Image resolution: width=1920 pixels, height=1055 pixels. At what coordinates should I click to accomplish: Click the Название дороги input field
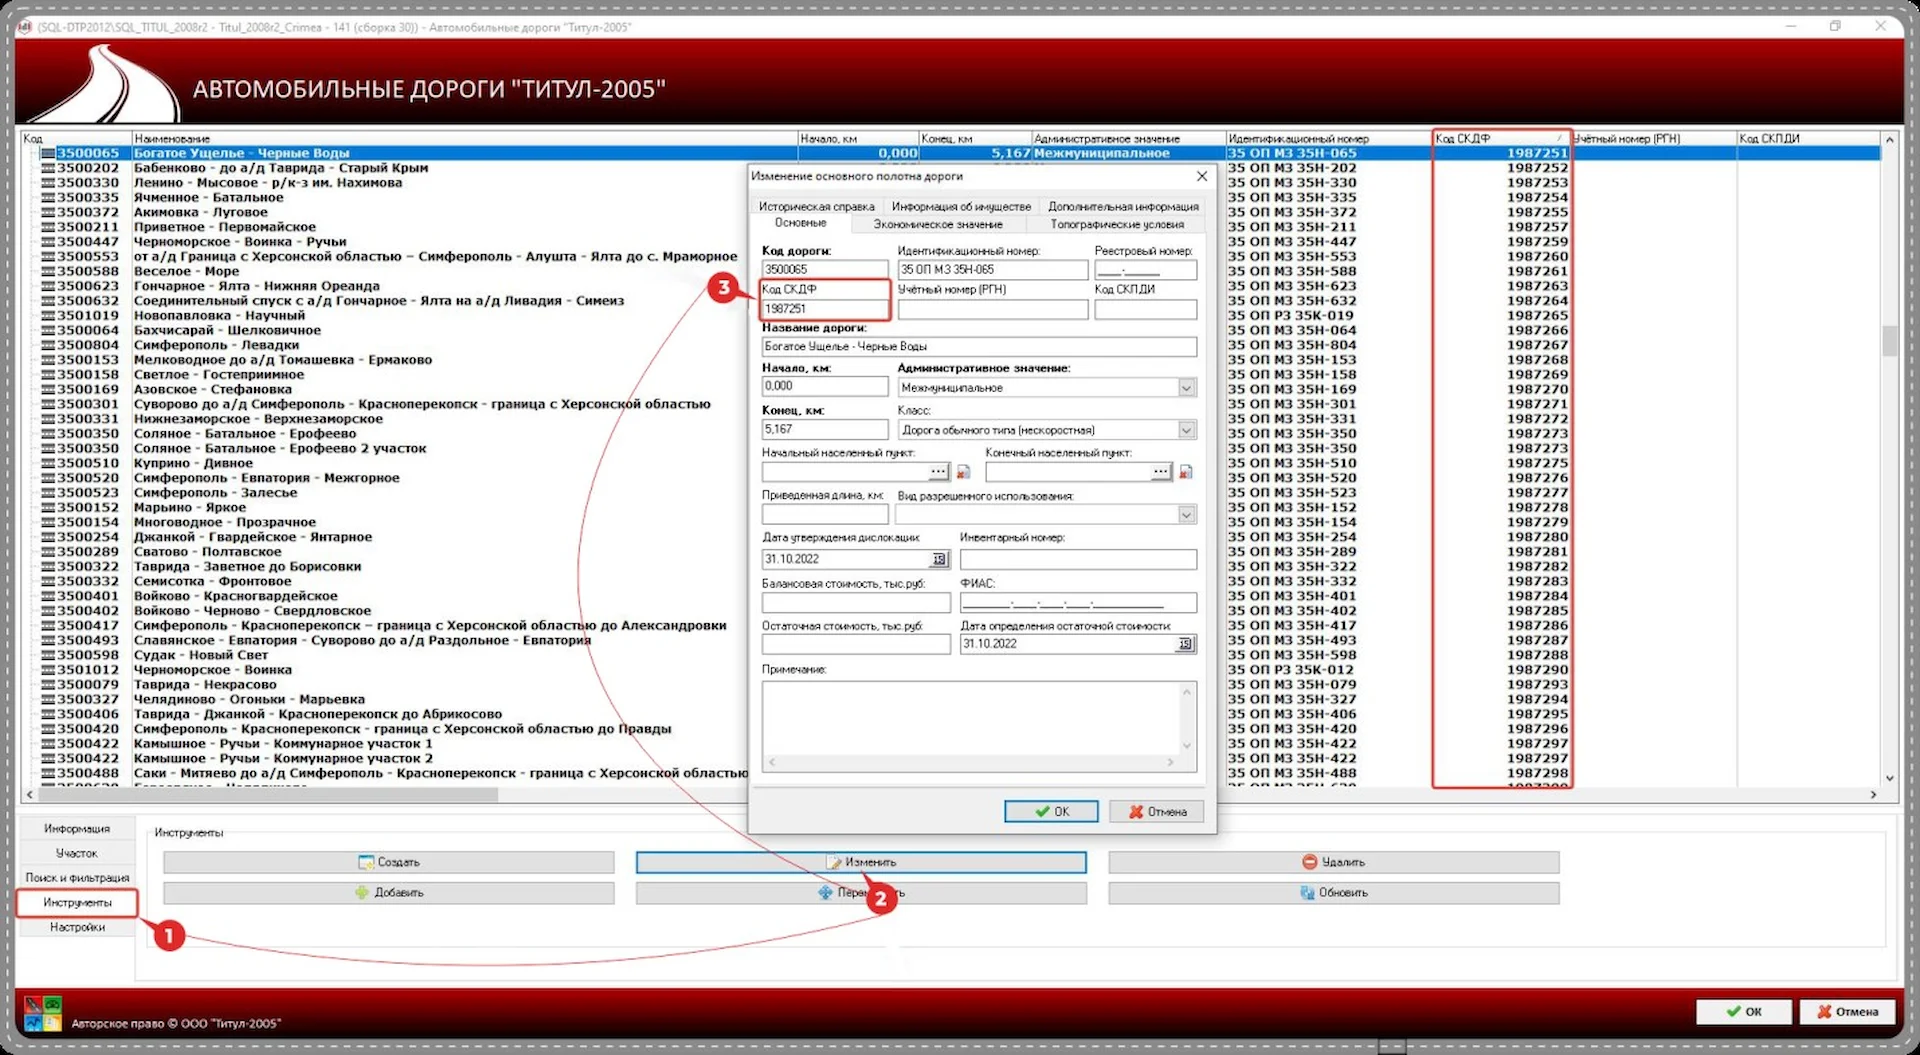[x=978, y=347]
